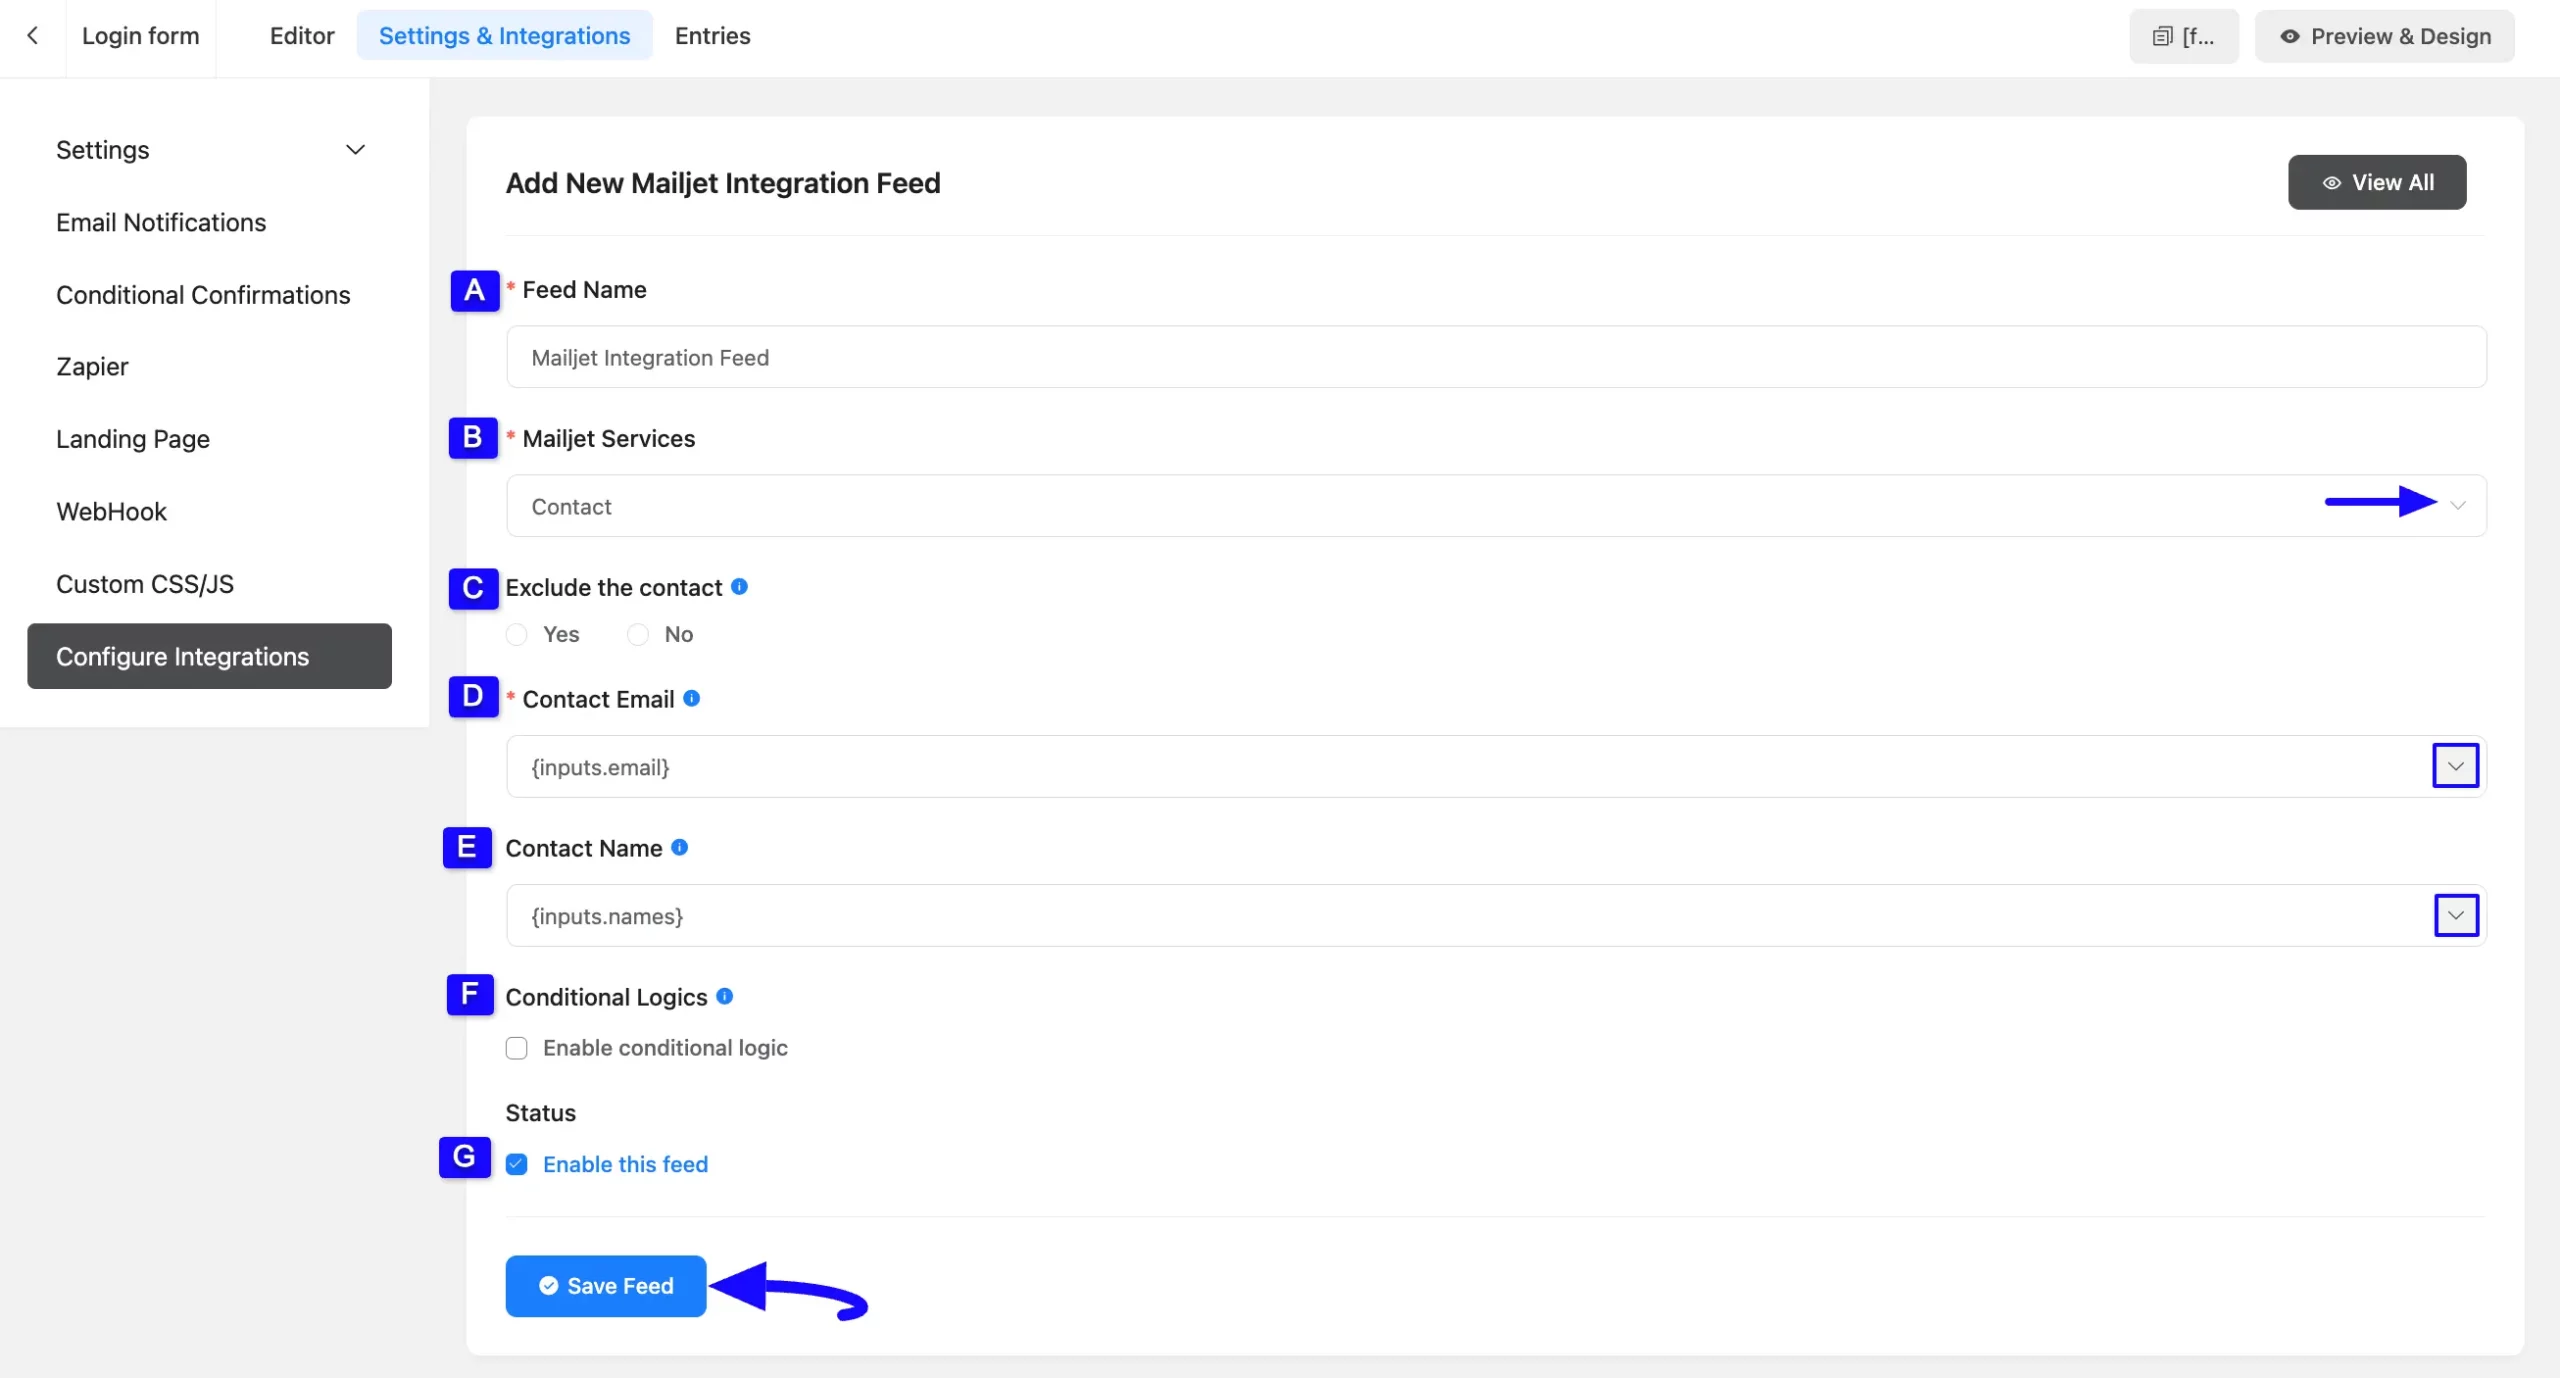Open Landing Page settings in sidebar
This screenshot has width=2560, height=1378.
pos(133,439)
